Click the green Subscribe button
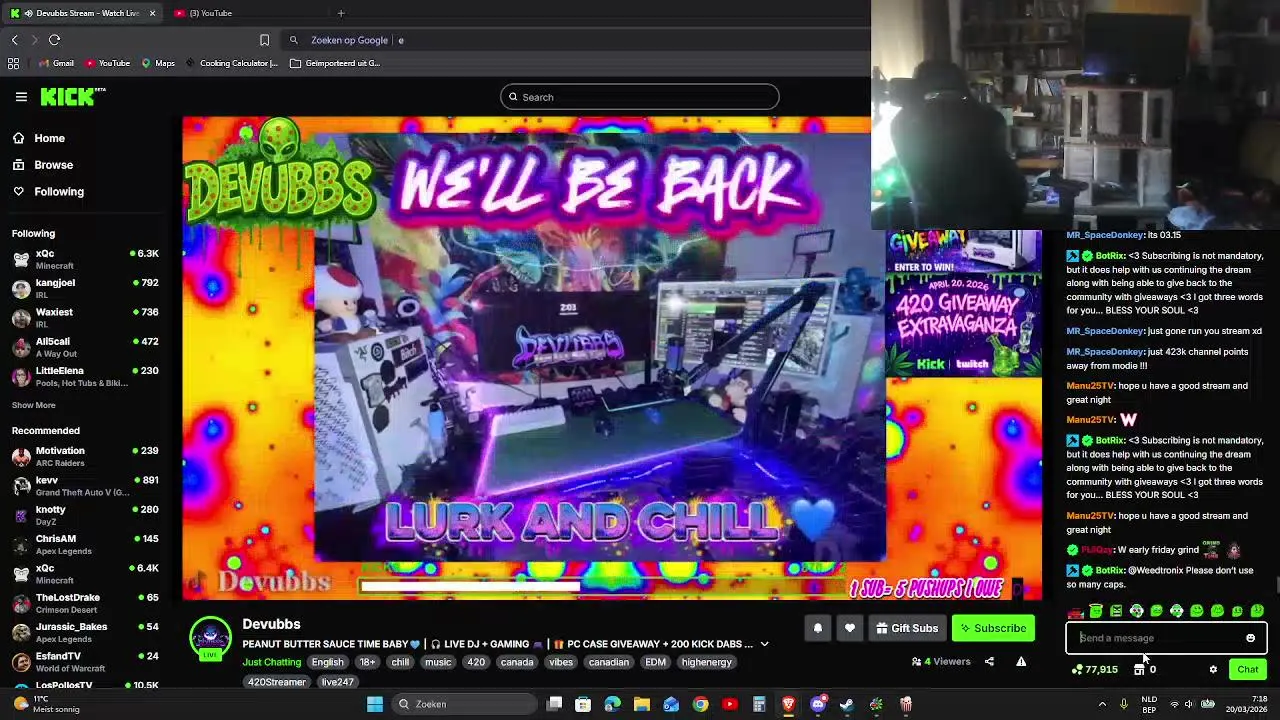Screen dimensions: 1280x720 tap(993, 628)
